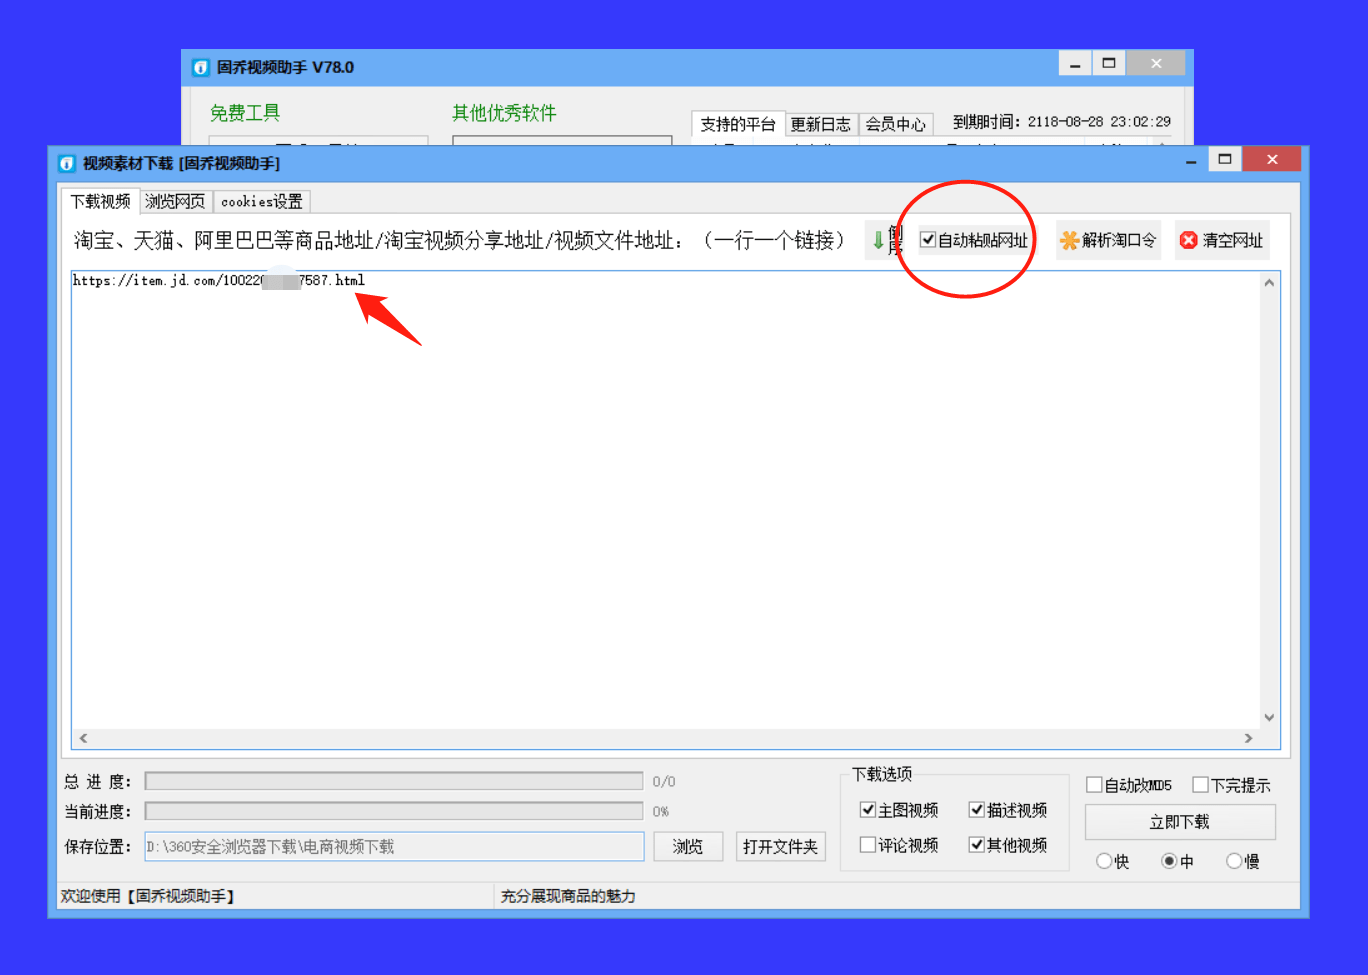Viewport: 1368px width, 975px height.
Task: Click the 保存位置 path field
Action: (395, 846)
